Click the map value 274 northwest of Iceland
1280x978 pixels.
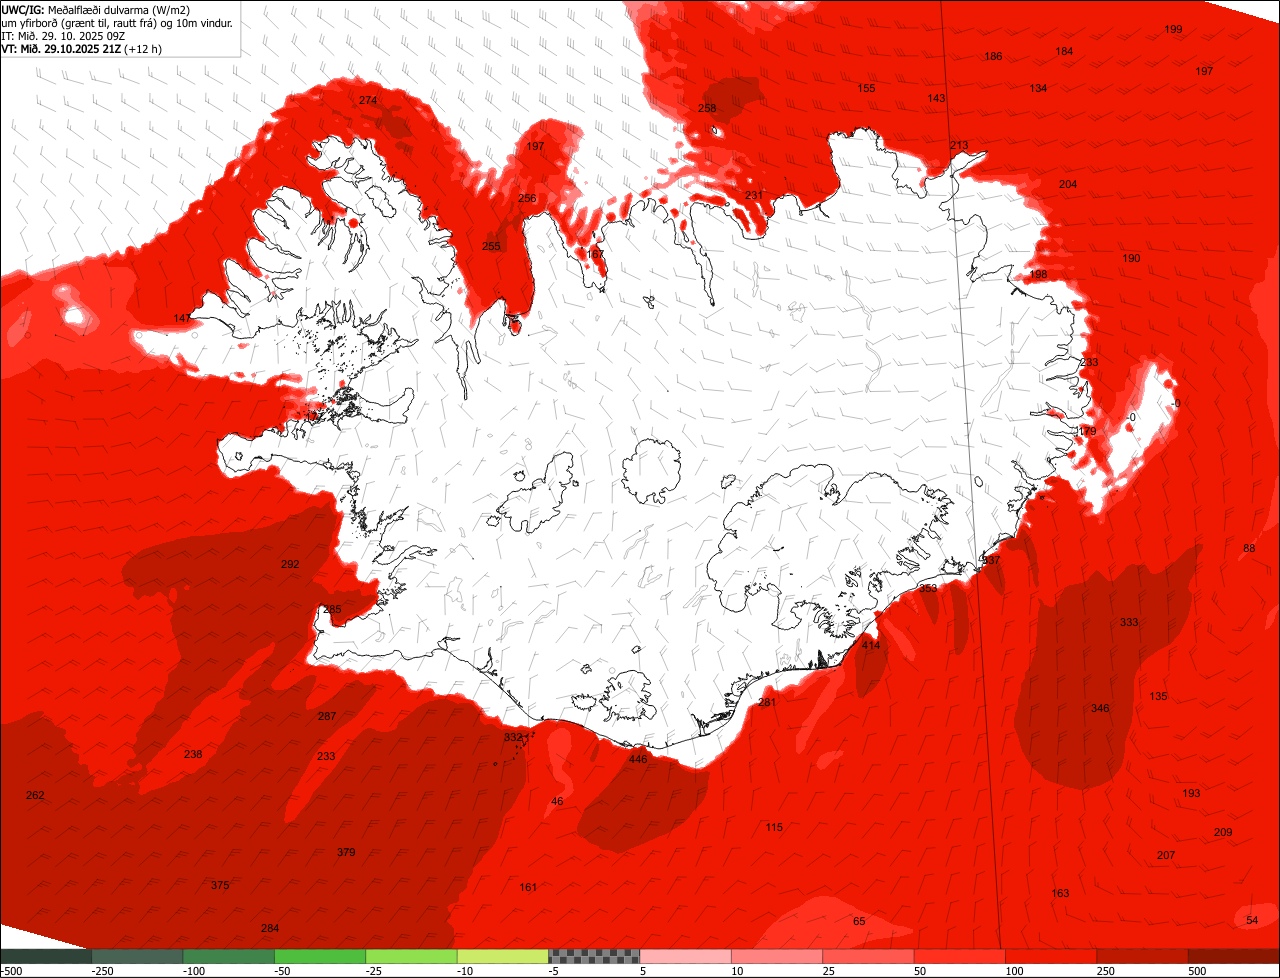coord(368,100)
